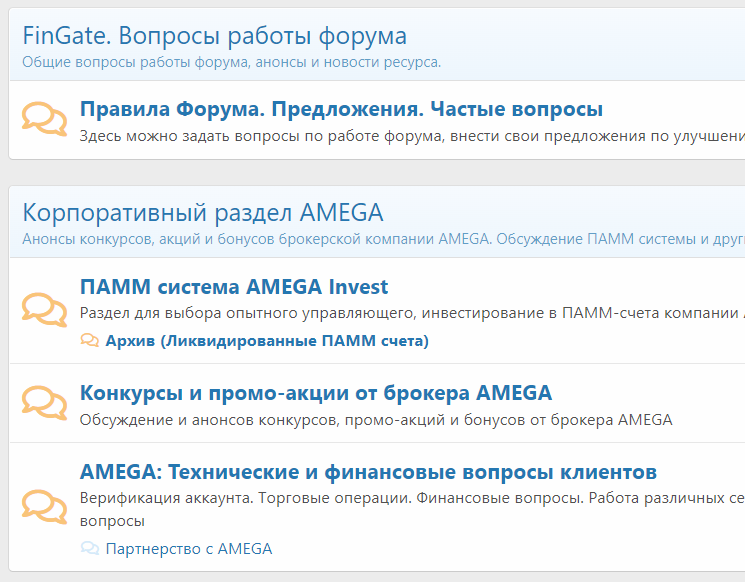Screen dimensions: 745x582
Task: Open the Корпоративный раздел AMEGA category heading
Action: pyautogui.click(x=203, y=213)
